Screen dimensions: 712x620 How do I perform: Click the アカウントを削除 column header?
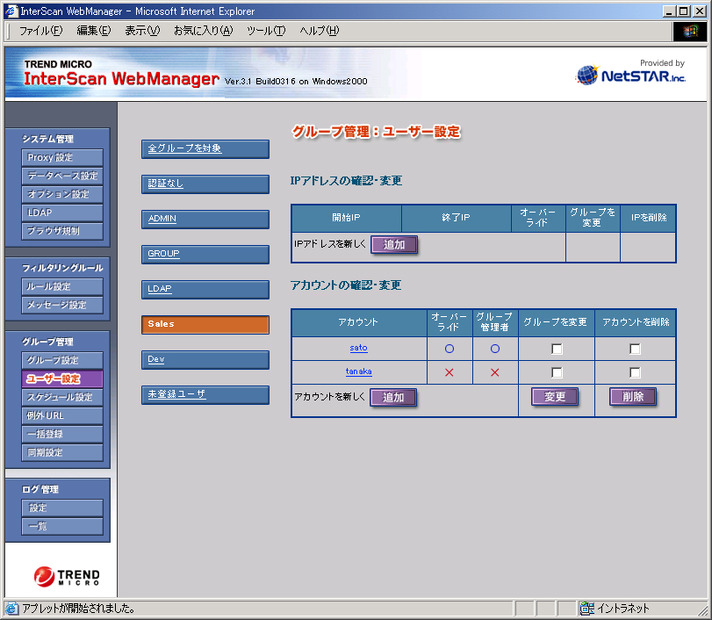coord(635,322)
